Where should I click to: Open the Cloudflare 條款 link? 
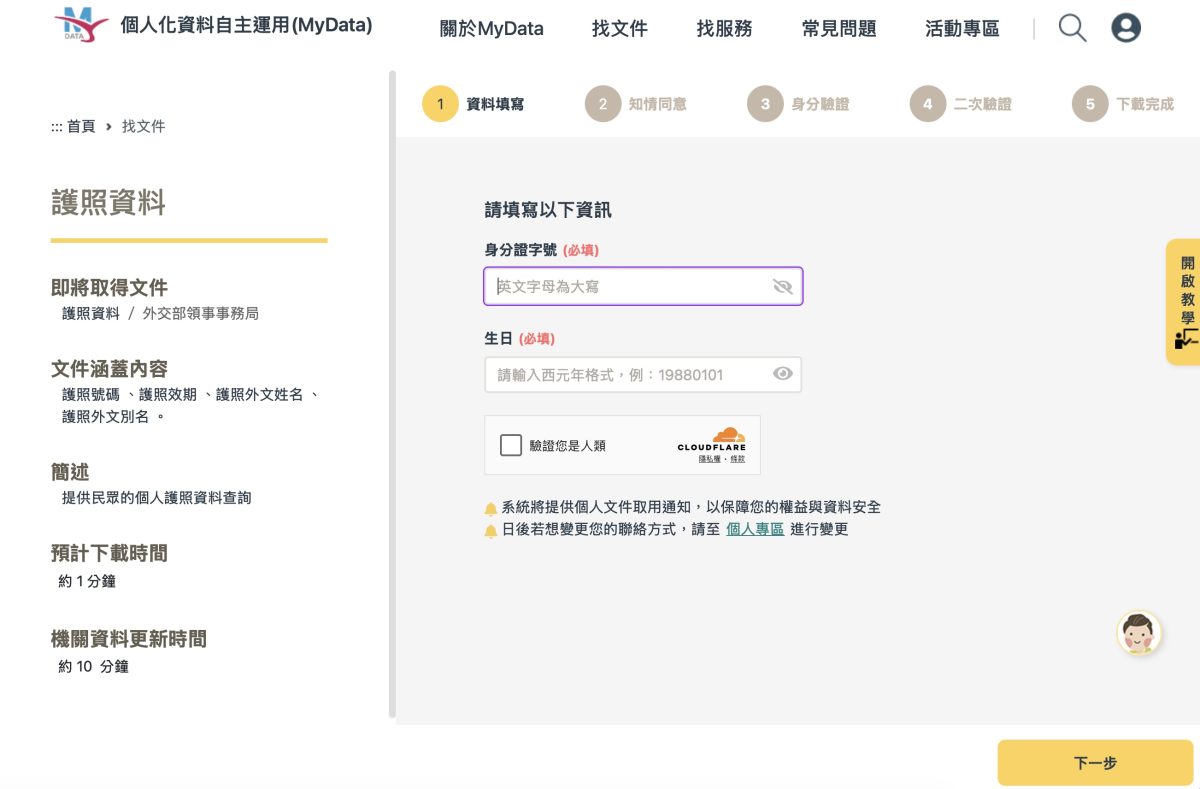737,459
